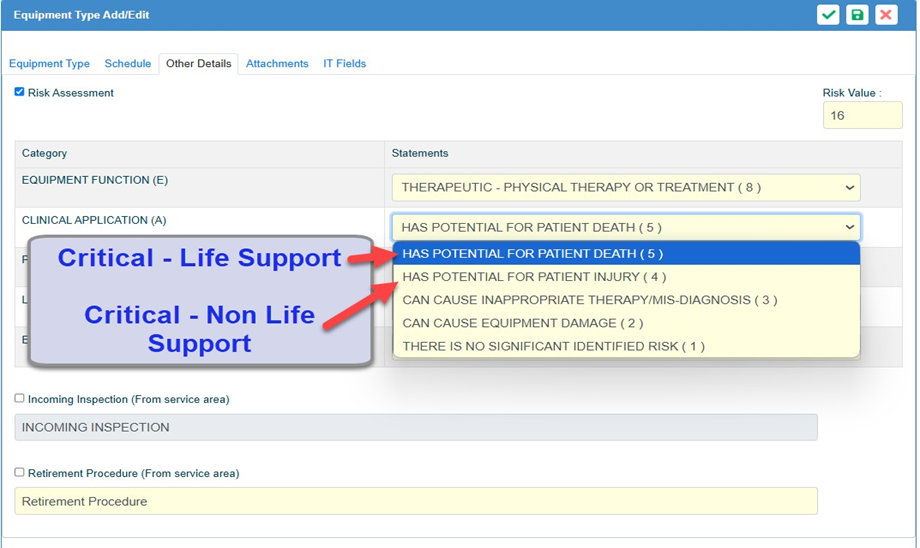Go to the Attachments tab
Screen dimensions: 920x548
[277, 63]
